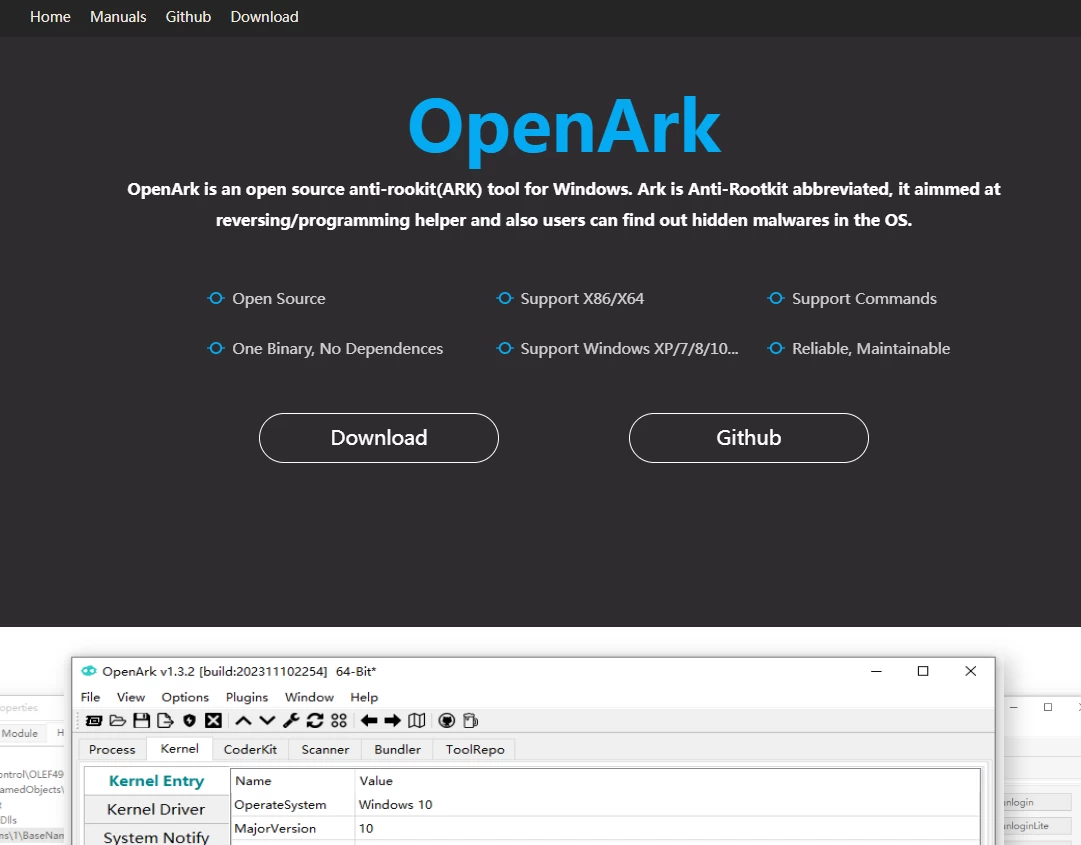The width and height of the screenshot is (1081, 845).
Task: Click the shield with lightning bolt icon
Action: [x=190, y=721]
